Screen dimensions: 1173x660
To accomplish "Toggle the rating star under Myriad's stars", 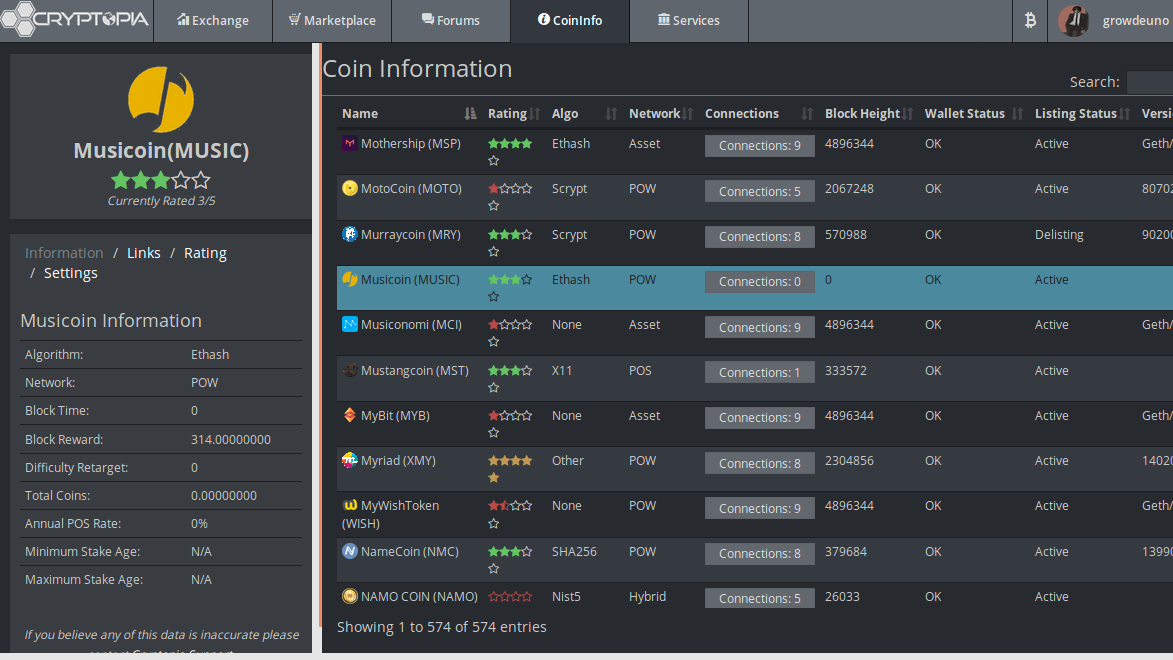I will [x=493, y=477].
